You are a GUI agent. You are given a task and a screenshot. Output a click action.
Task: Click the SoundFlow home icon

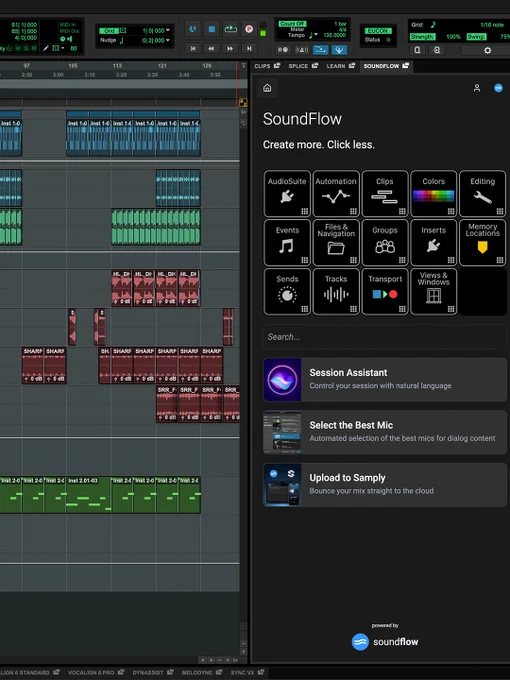tap(267, 88)
